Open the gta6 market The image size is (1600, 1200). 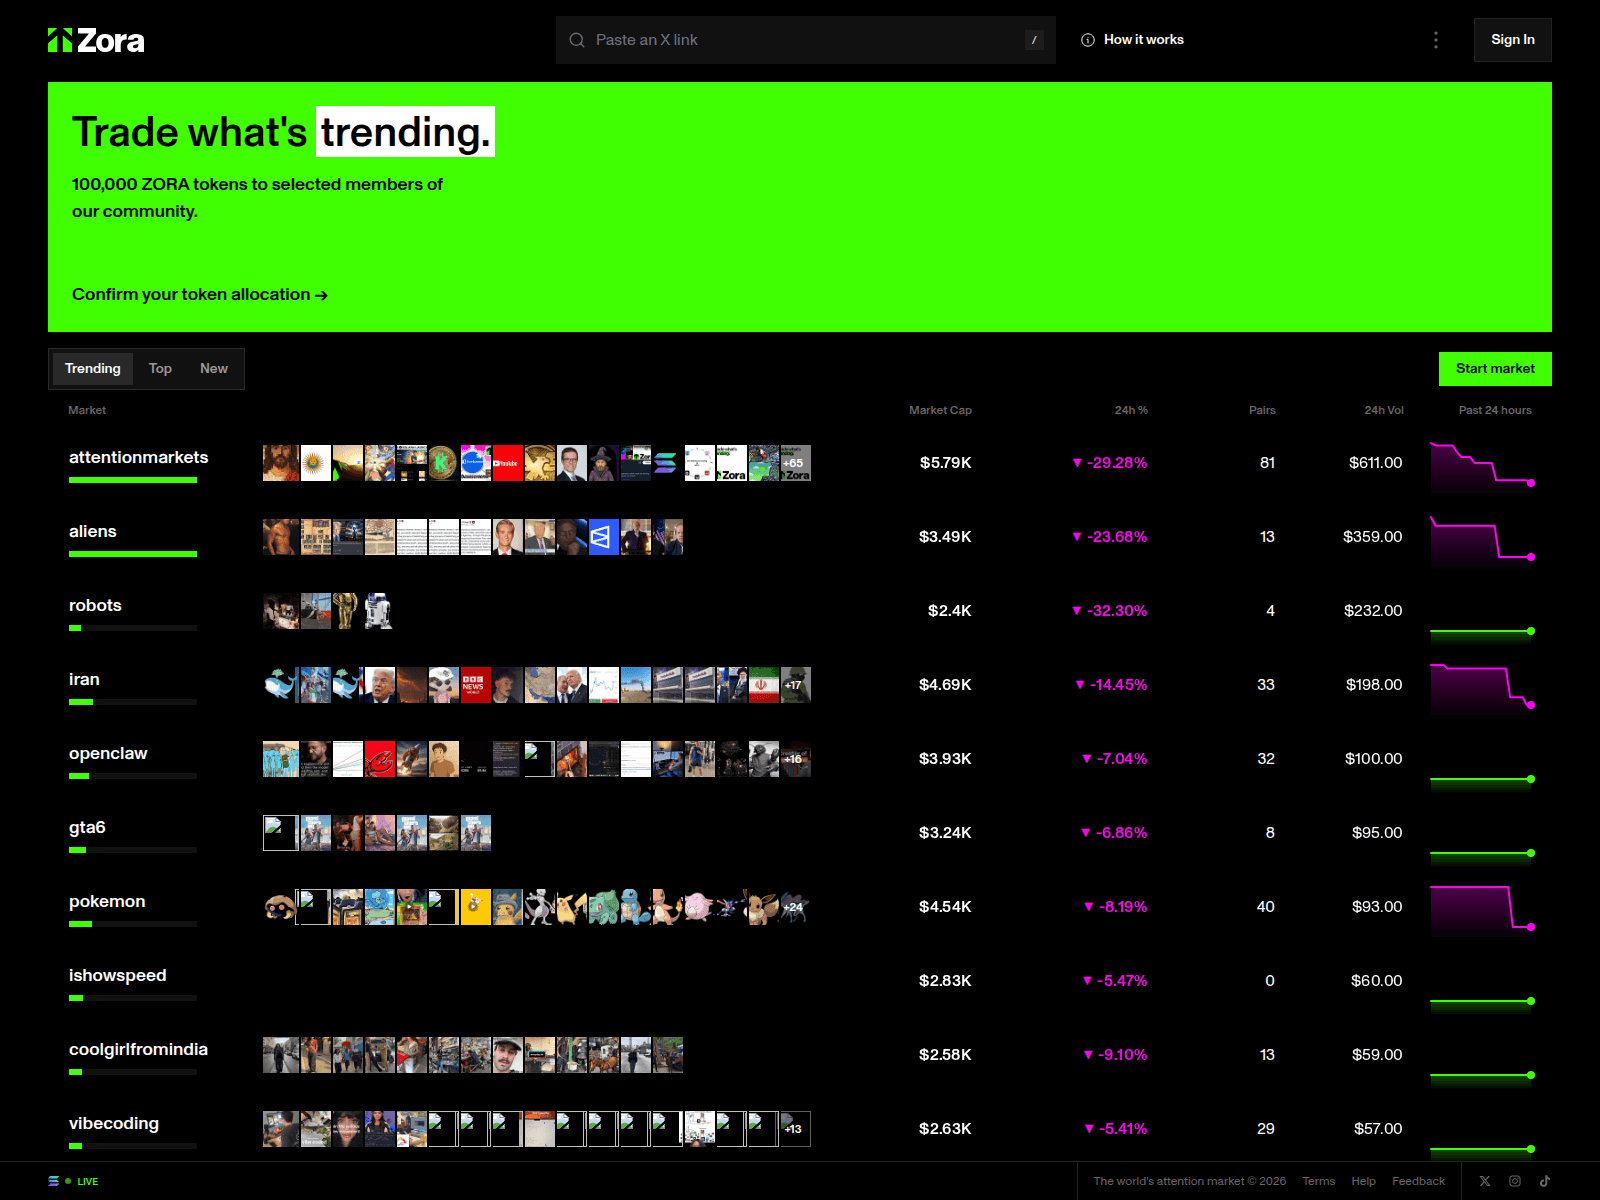[87, 828]
